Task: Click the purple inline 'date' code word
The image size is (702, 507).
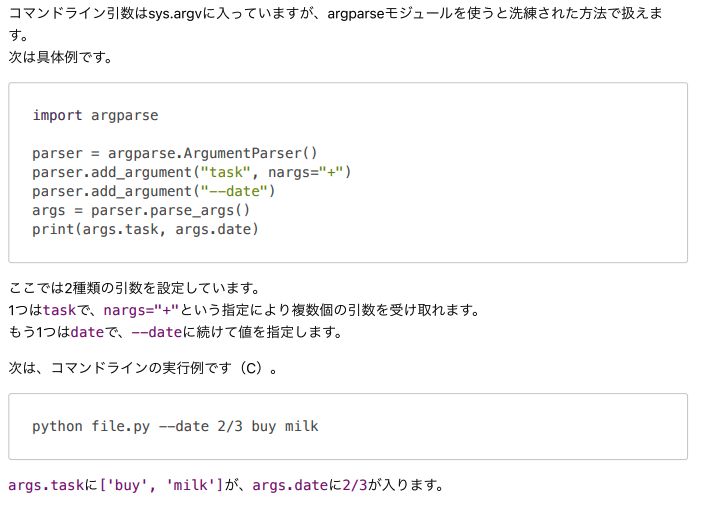Action: click(x=86, y=332)
